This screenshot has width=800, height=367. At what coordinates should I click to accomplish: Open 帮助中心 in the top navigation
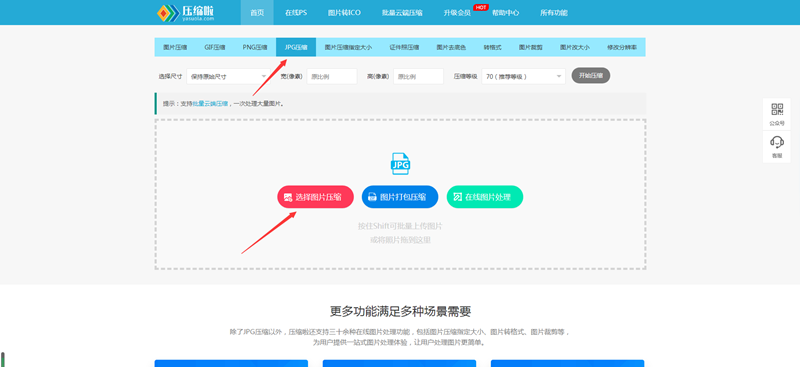point(506,13)
